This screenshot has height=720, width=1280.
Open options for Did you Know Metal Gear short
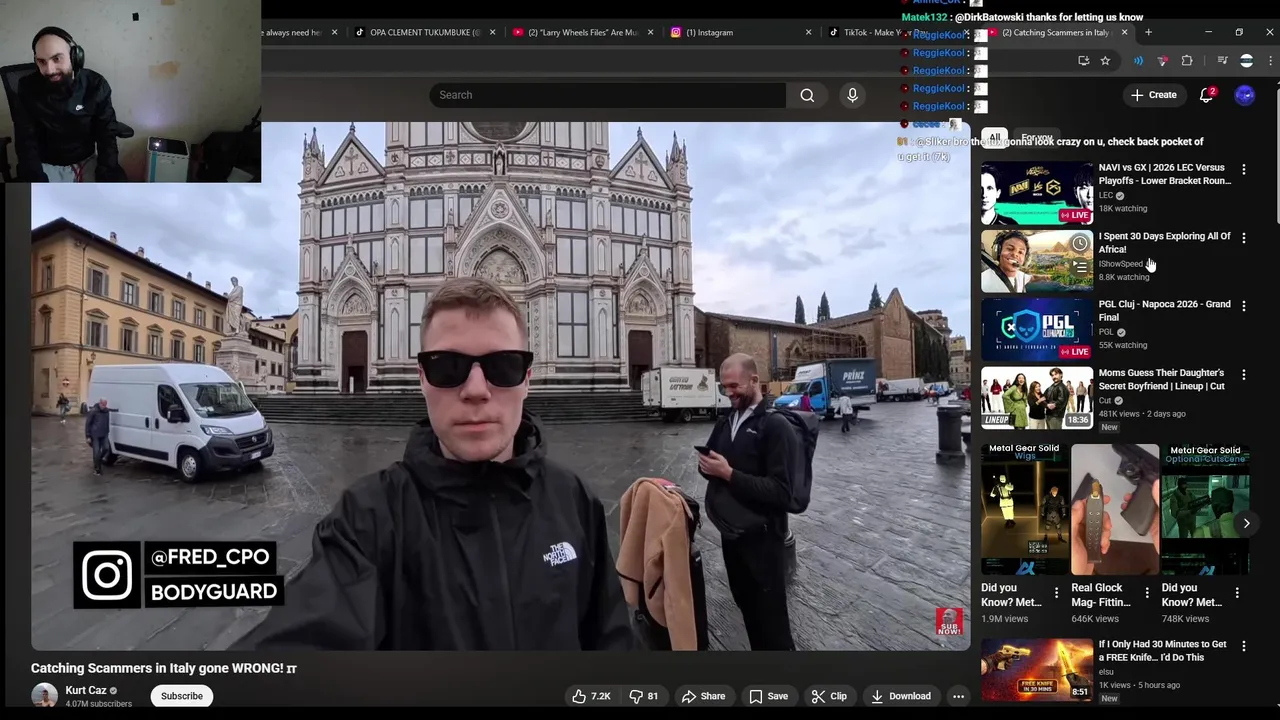coord(1056,593)
